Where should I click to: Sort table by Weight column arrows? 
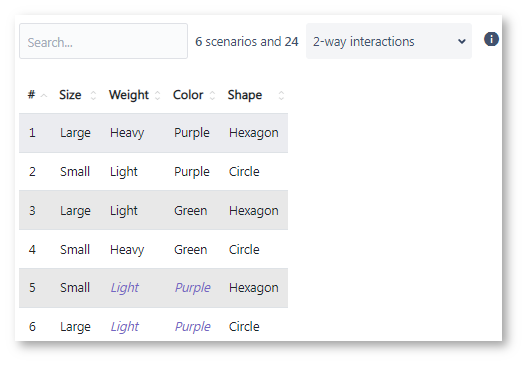coord(157,95)
